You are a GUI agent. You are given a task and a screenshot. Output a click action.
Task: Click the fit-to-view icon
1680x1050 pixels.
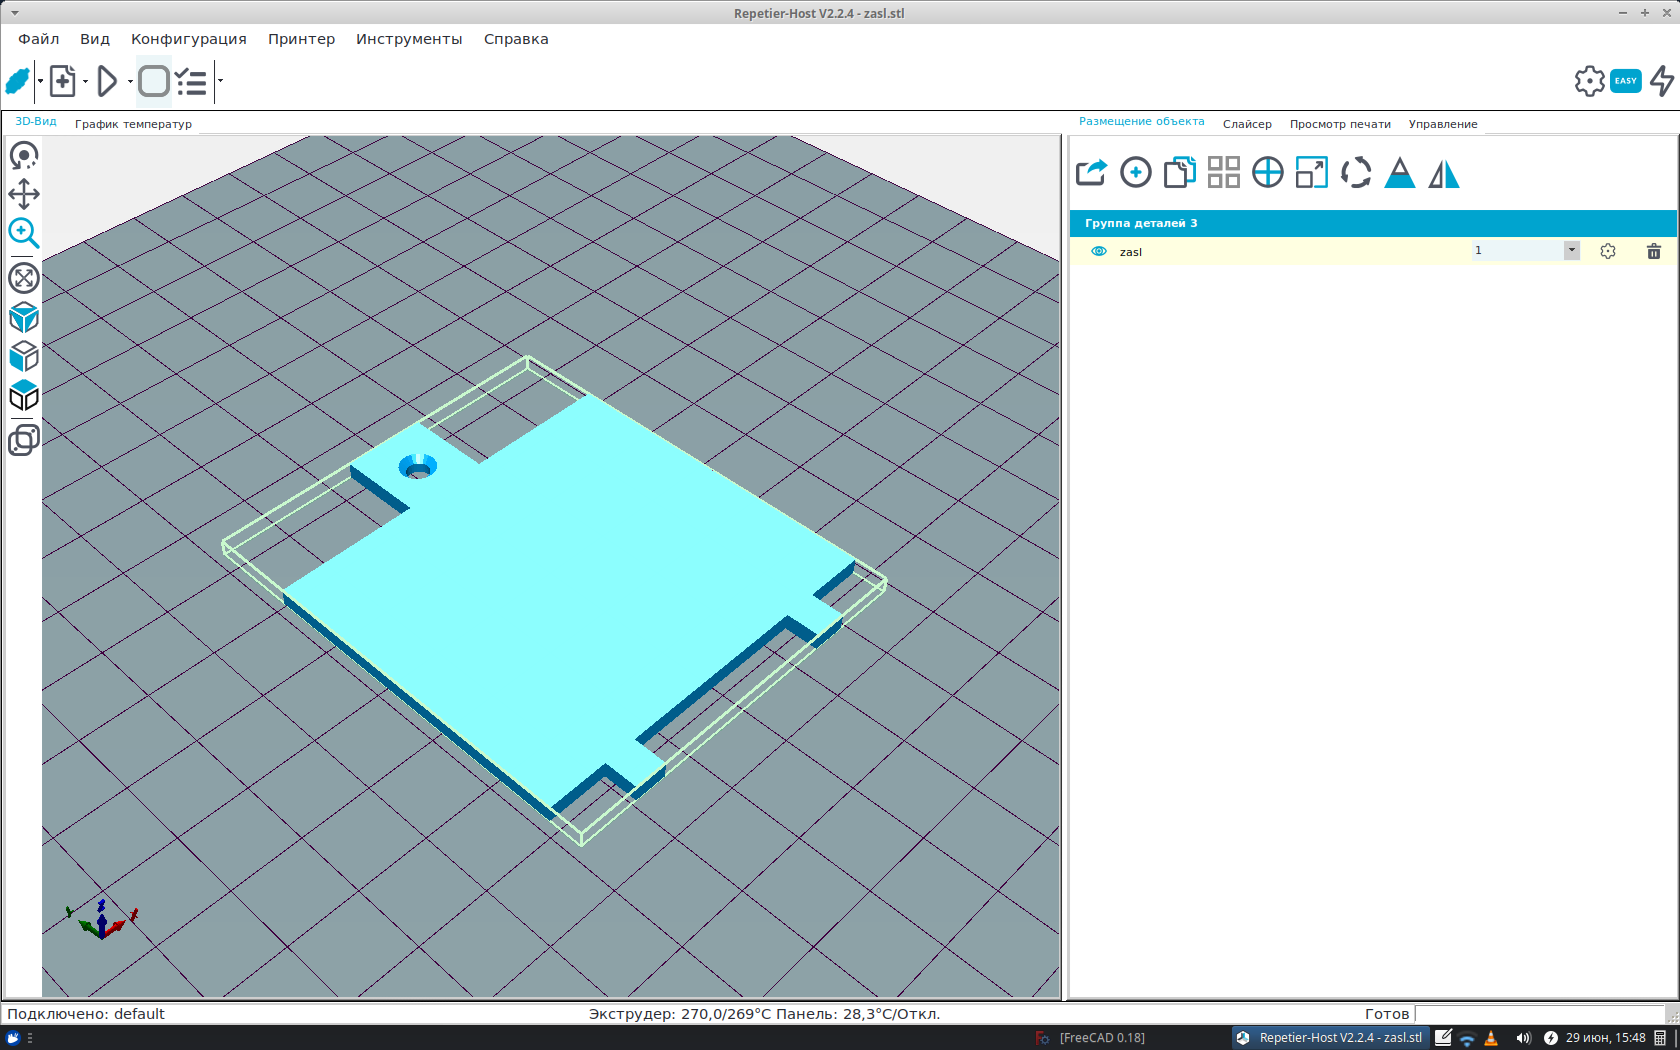pyautogui.click(x=24, y=278)
